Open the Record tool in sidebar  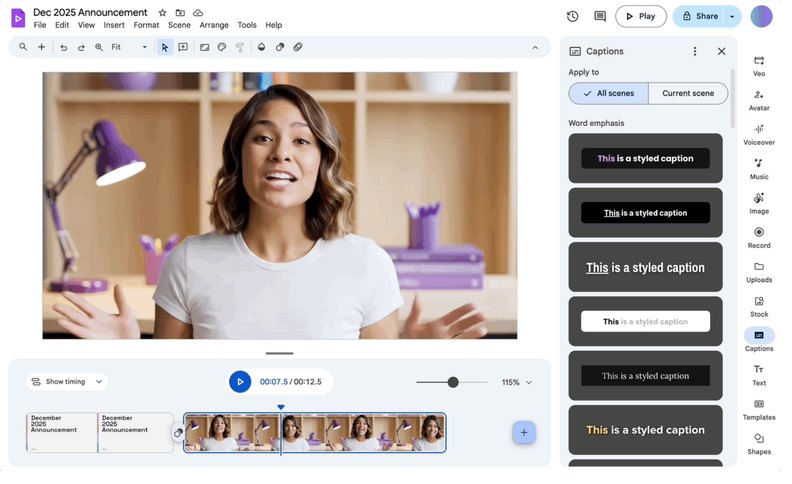click(x=759, y=237)
